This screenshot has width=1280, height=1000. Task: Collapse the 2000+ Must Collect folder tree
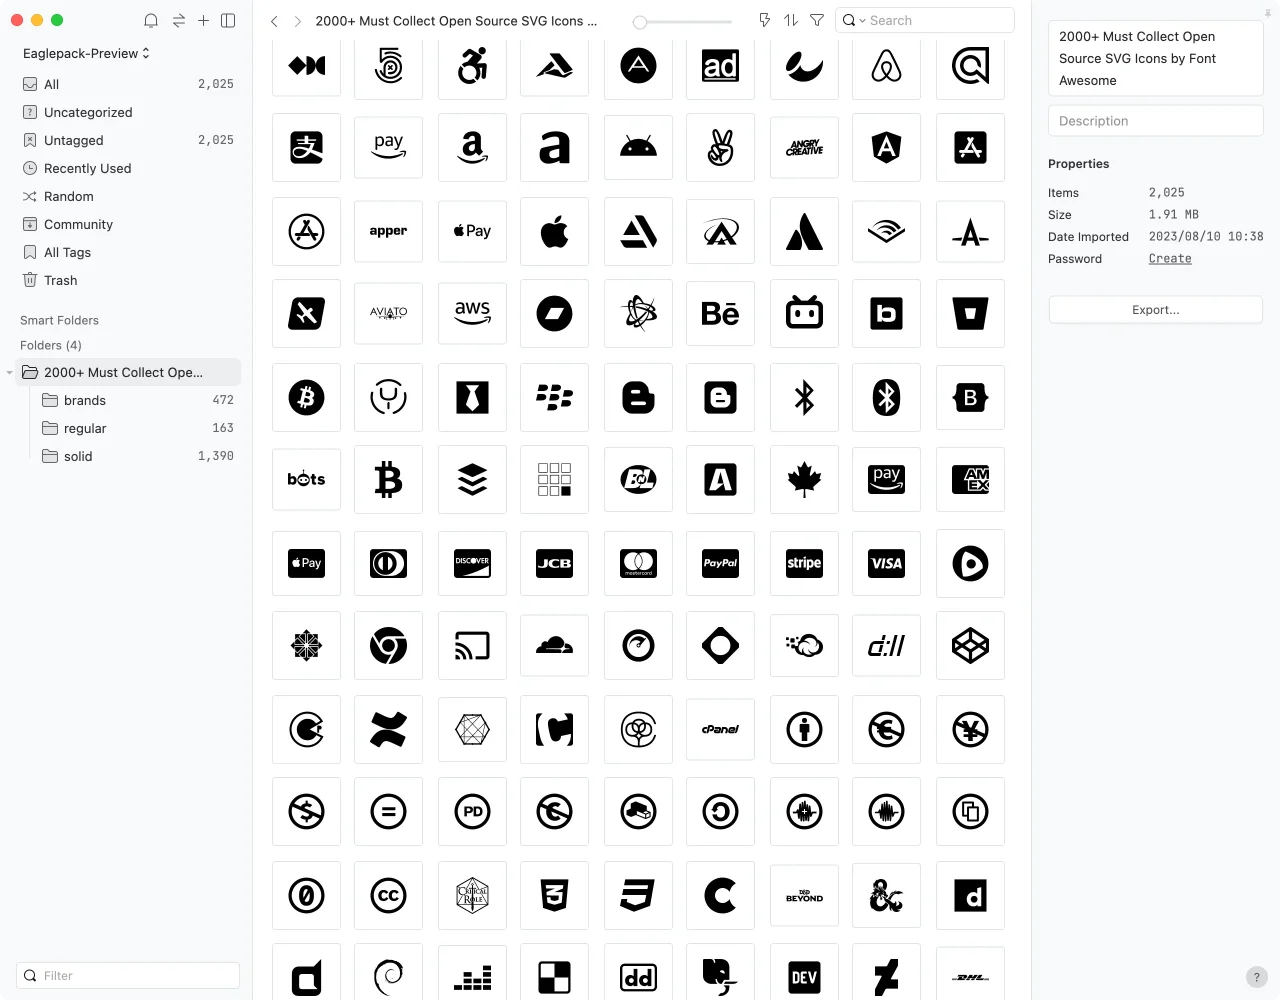point(10,373)
